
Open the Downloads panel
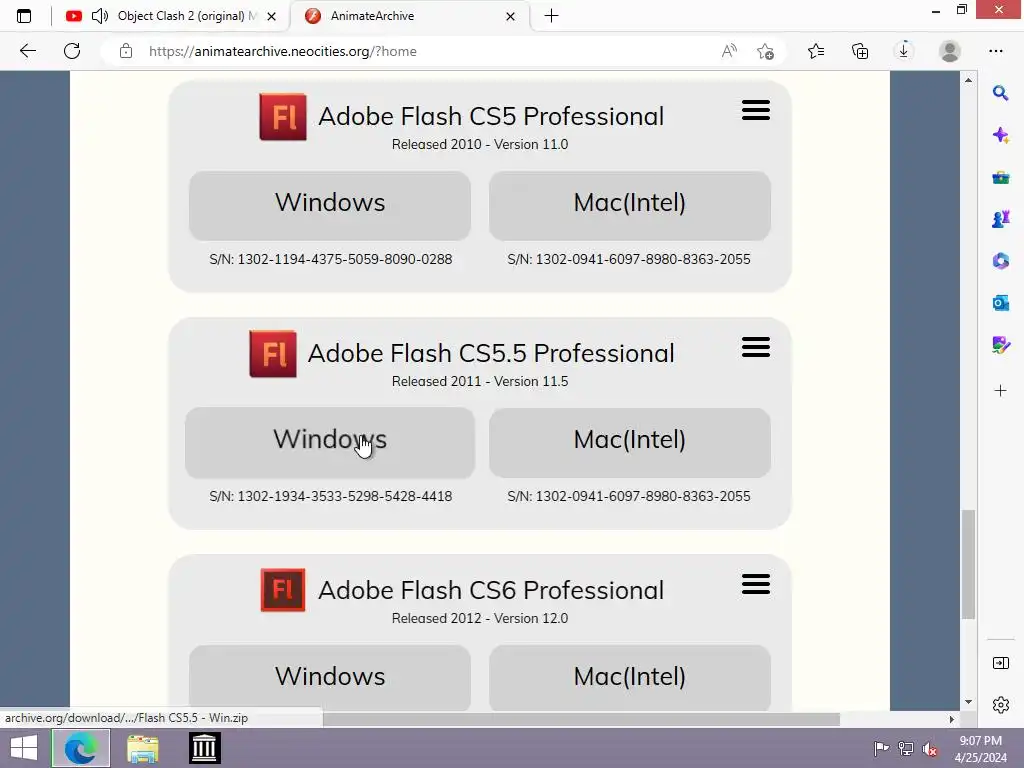904,51
